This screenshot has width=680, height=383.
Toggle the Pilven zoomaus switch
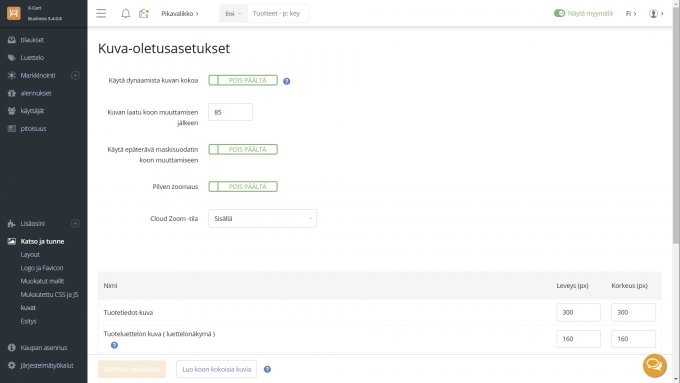tap(243, 187)
